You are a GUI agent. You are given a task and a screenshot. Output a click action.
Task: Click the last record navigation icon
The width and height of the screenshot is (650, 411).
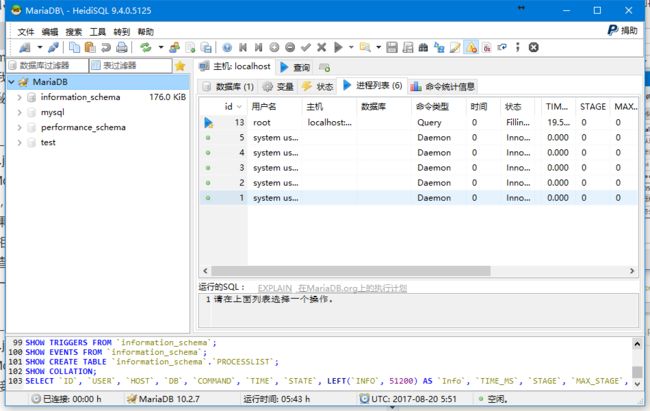pos(258,47)
